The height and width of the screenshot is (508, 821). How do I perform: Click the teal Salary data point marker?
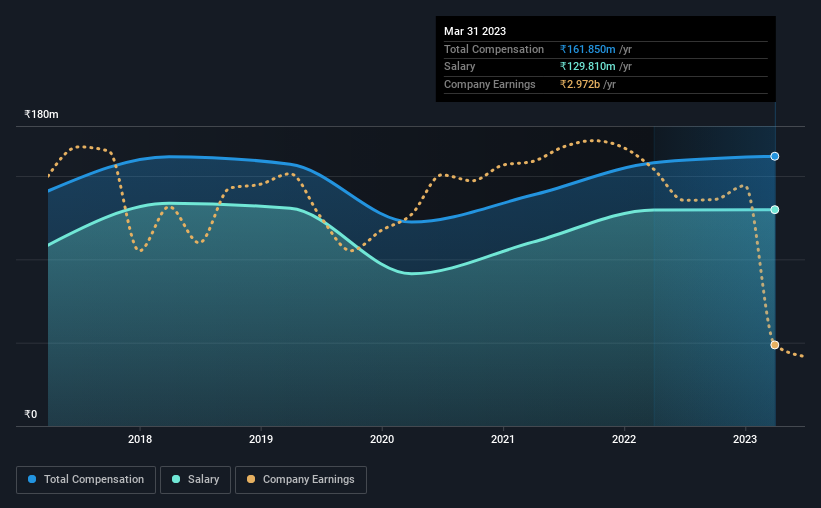[774, 209]
